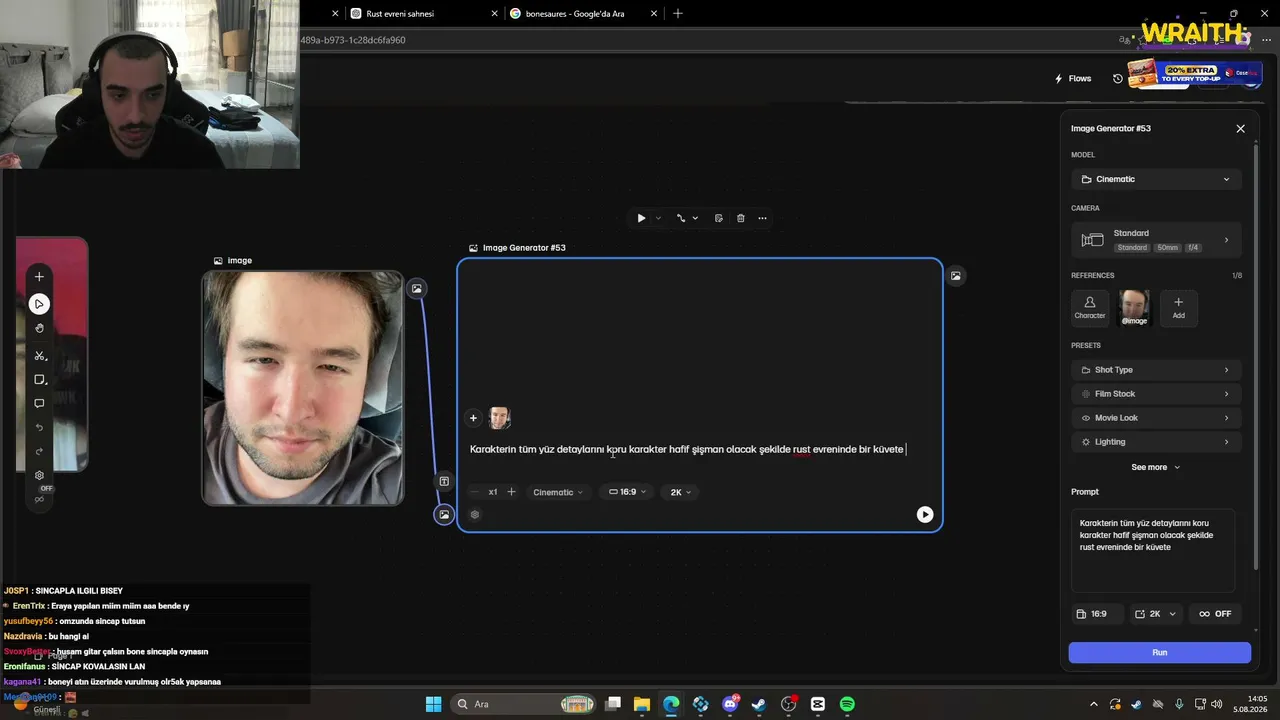Click the edit note icon in floating toolbar
This screenshot has width=1280, height=720.
point(718,218)
